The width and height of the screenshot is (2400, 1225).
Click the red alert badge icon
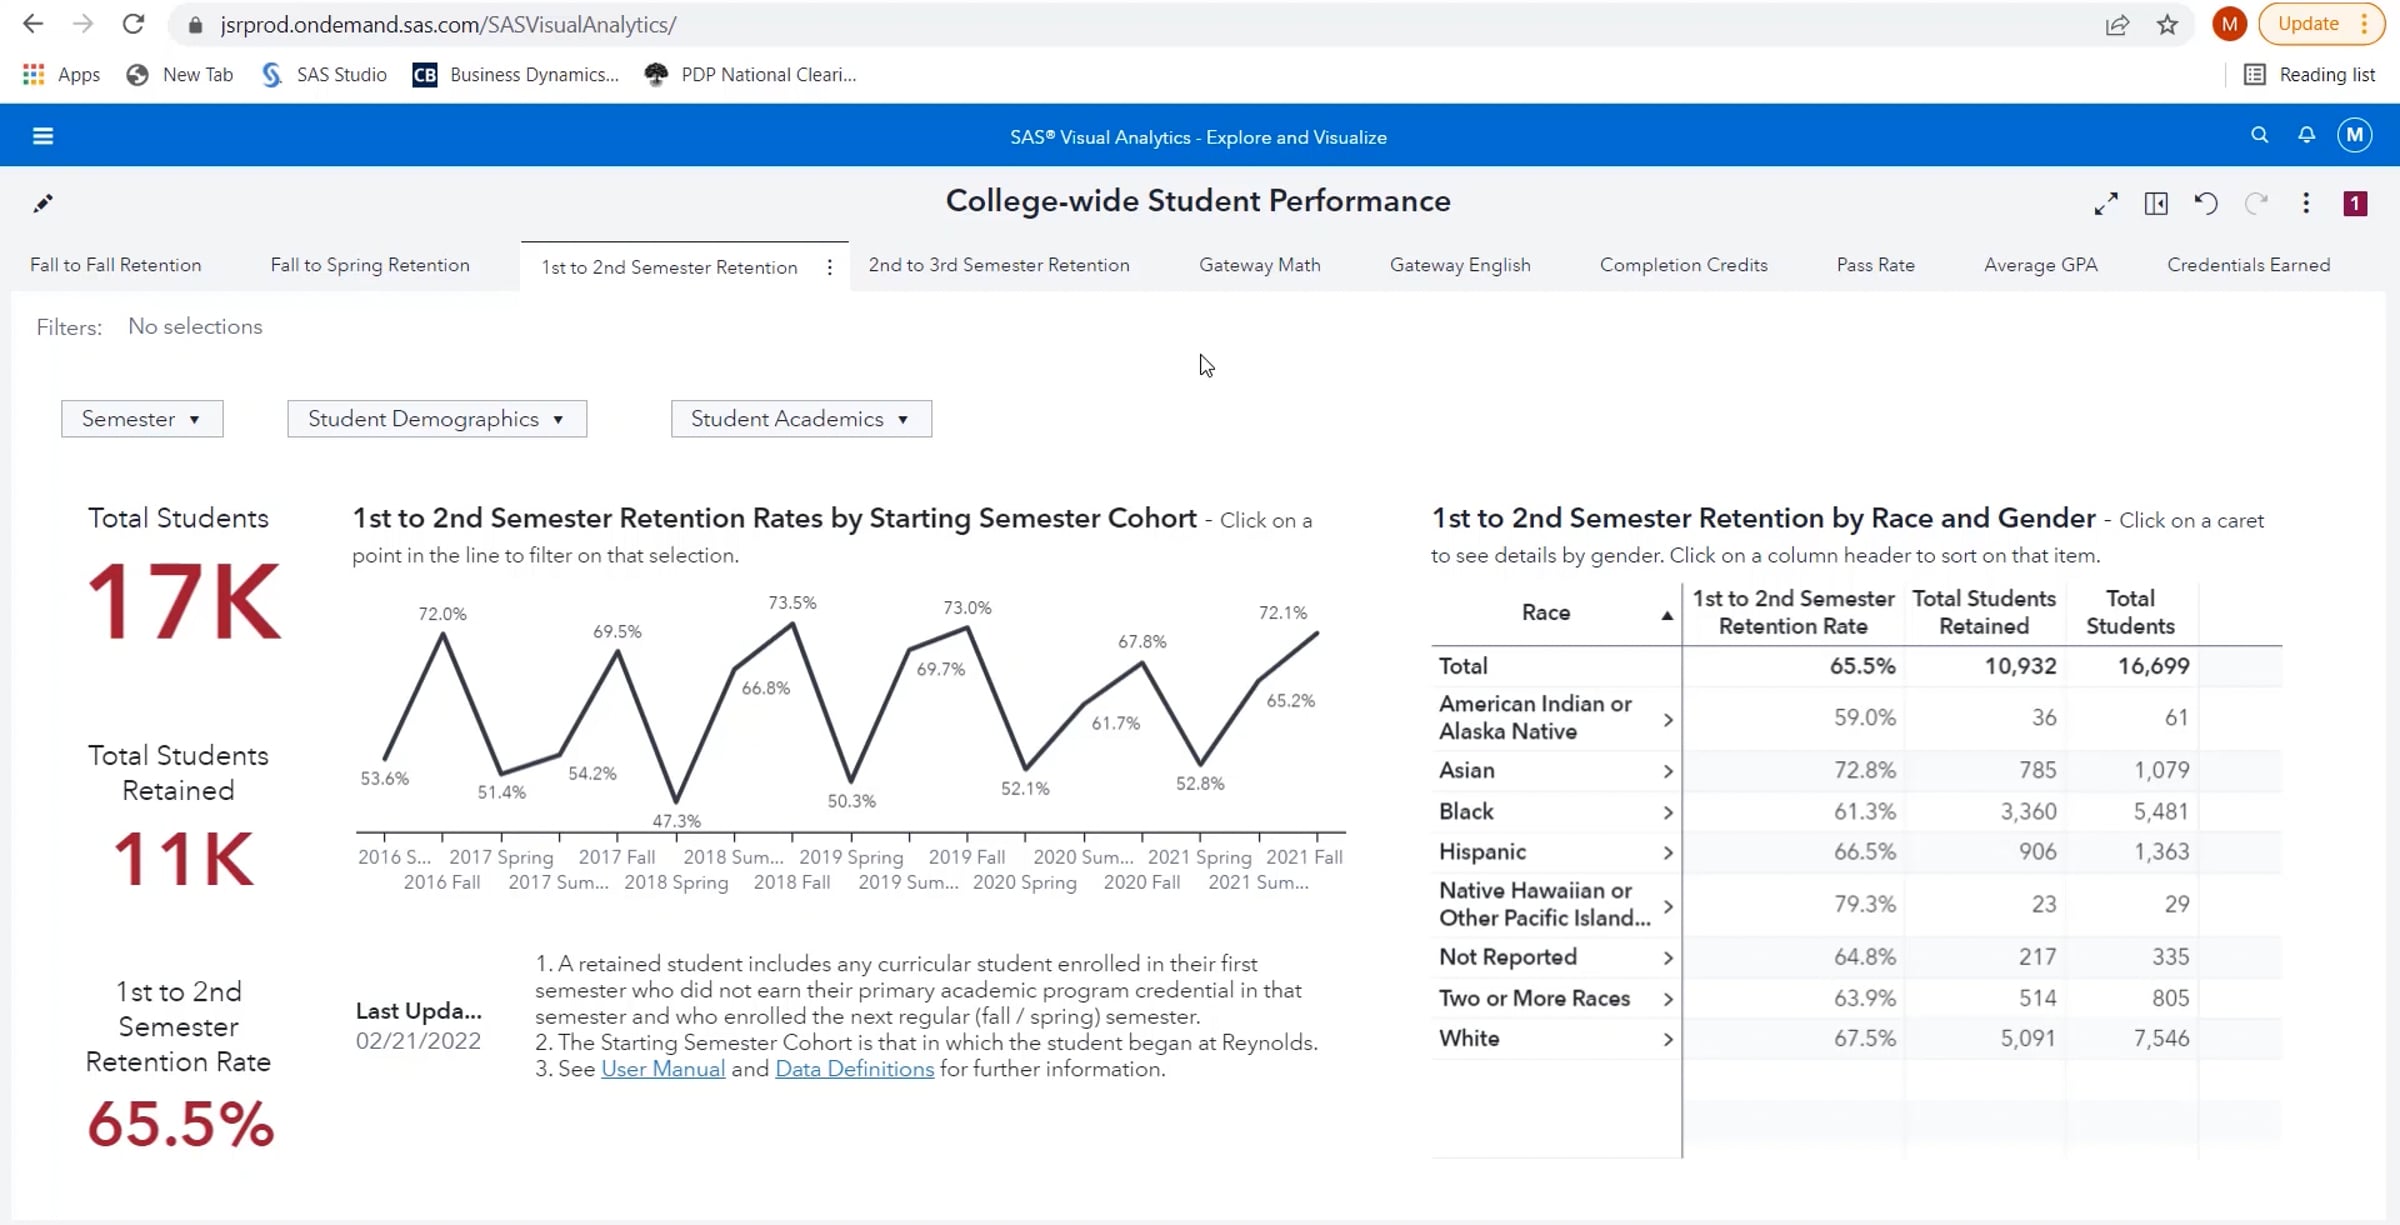2355,204
